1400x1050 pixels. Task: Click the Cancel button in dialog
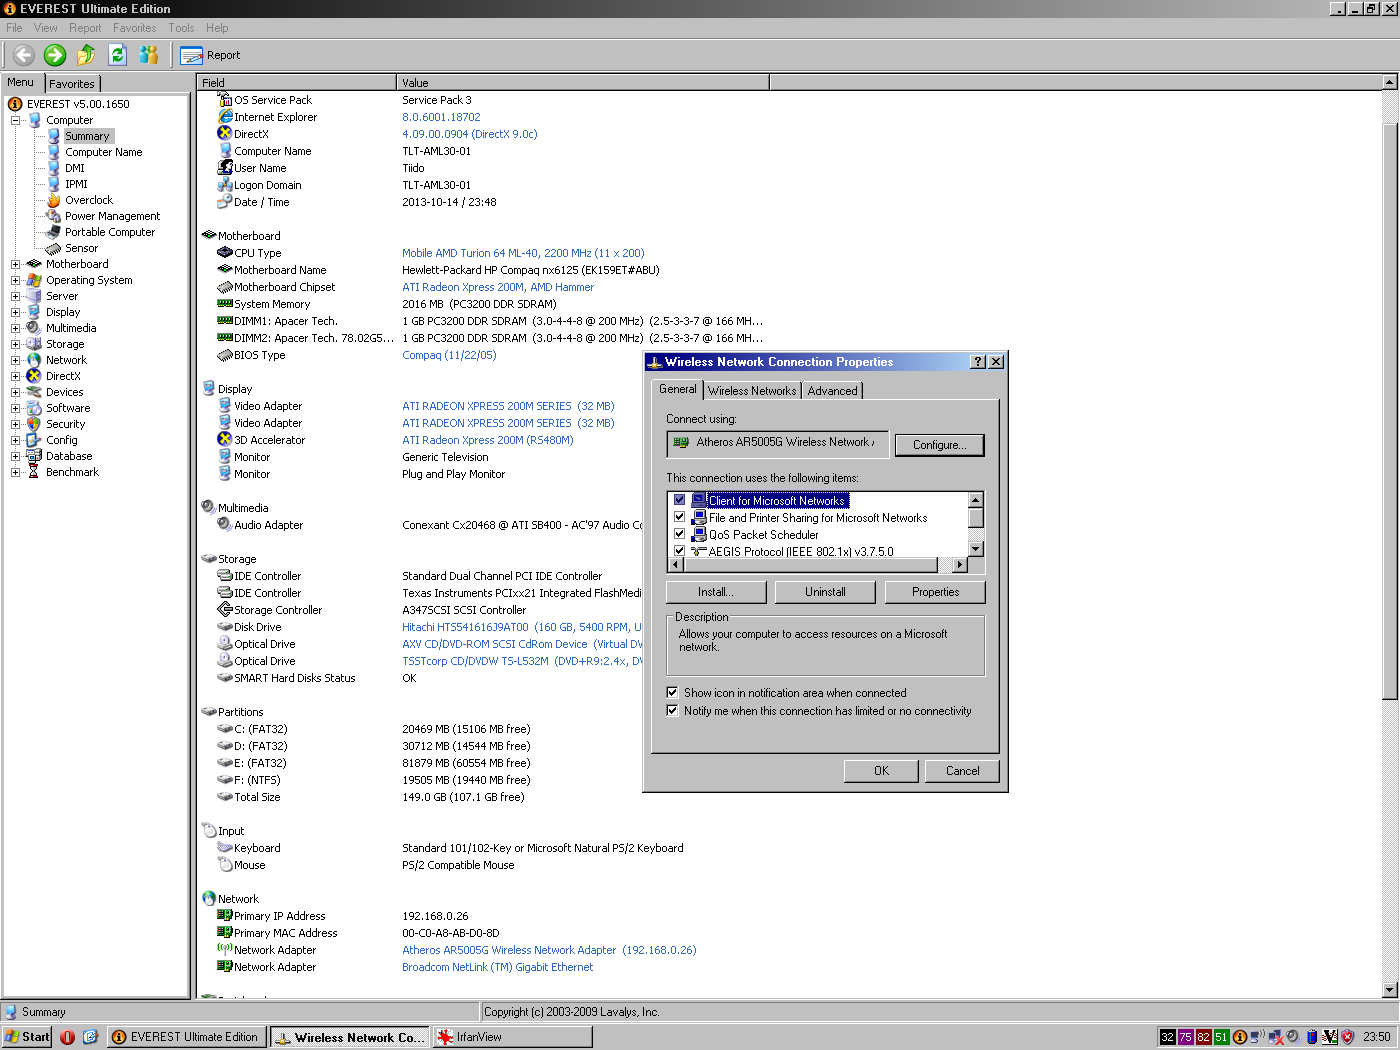tap(963, 771)
